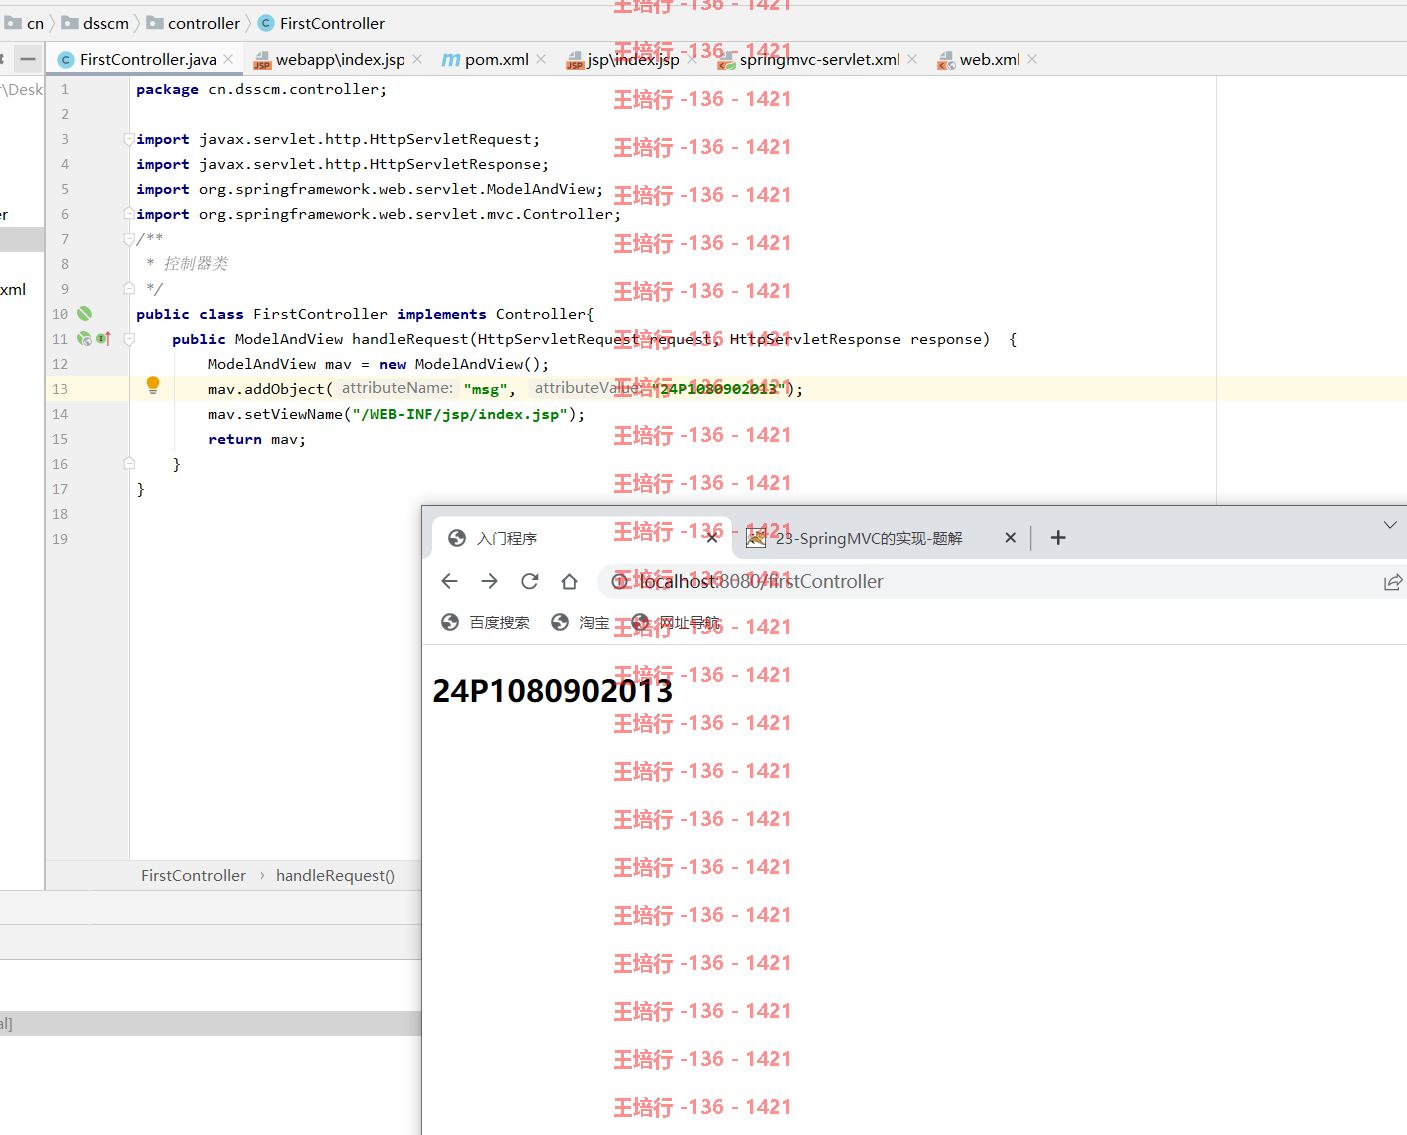This screenshot has height=1135, width=1407.
Task: Close the 23-SpringMVC的实现-题解 browser tab
Action: pos(1010,538)
